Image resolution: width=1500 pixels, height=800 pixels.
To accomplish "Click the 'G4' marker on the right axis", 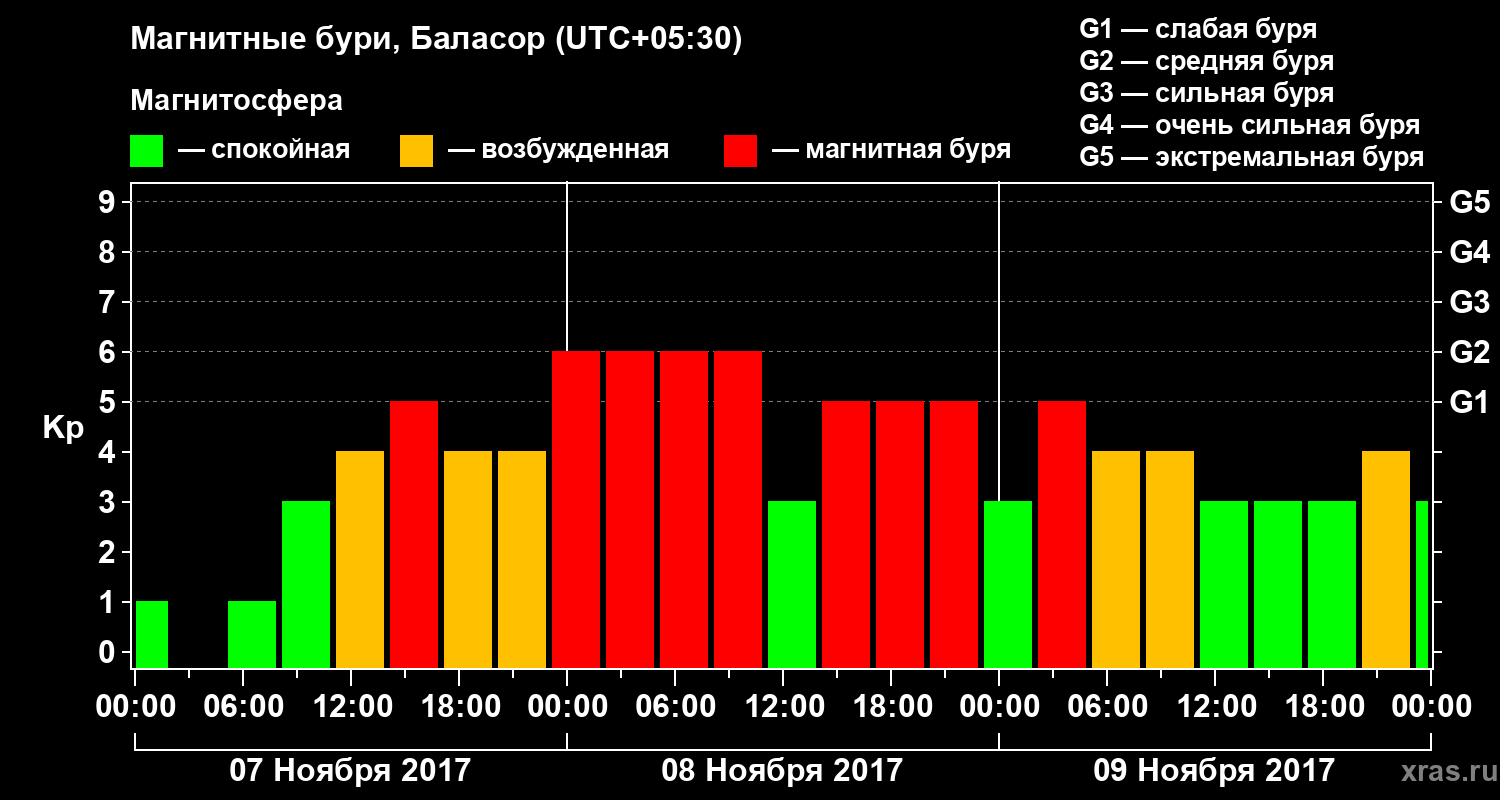I will 1469,252.
